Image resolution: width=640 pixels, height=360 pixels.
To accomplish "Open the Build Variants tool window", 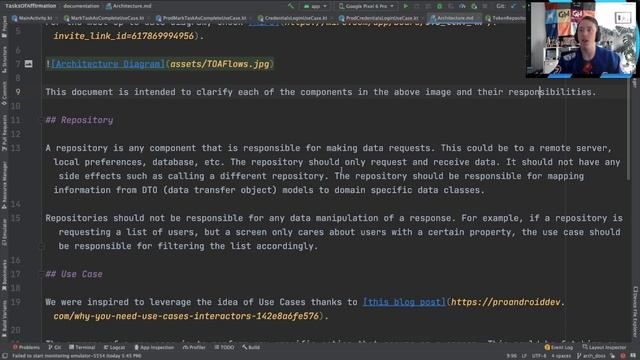I will [x=4, y=320].
